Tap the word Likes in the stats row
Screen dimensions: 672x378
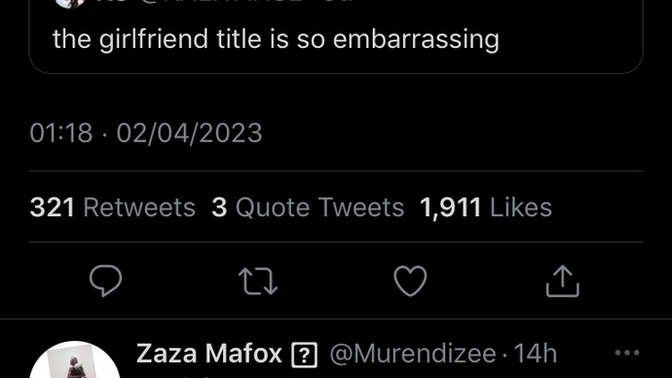[521, 207]
